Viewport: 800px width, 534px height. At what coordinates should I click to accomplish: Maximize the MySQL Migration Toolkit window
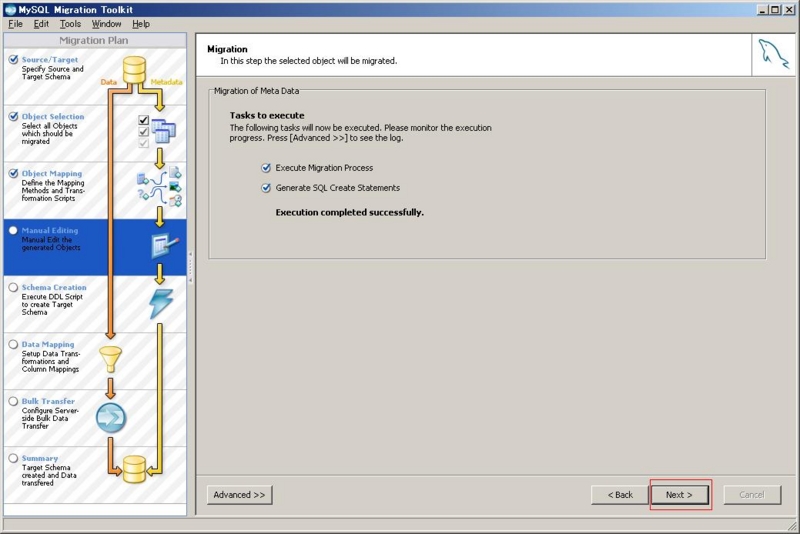pyautogui.click(x=774, y=10)
